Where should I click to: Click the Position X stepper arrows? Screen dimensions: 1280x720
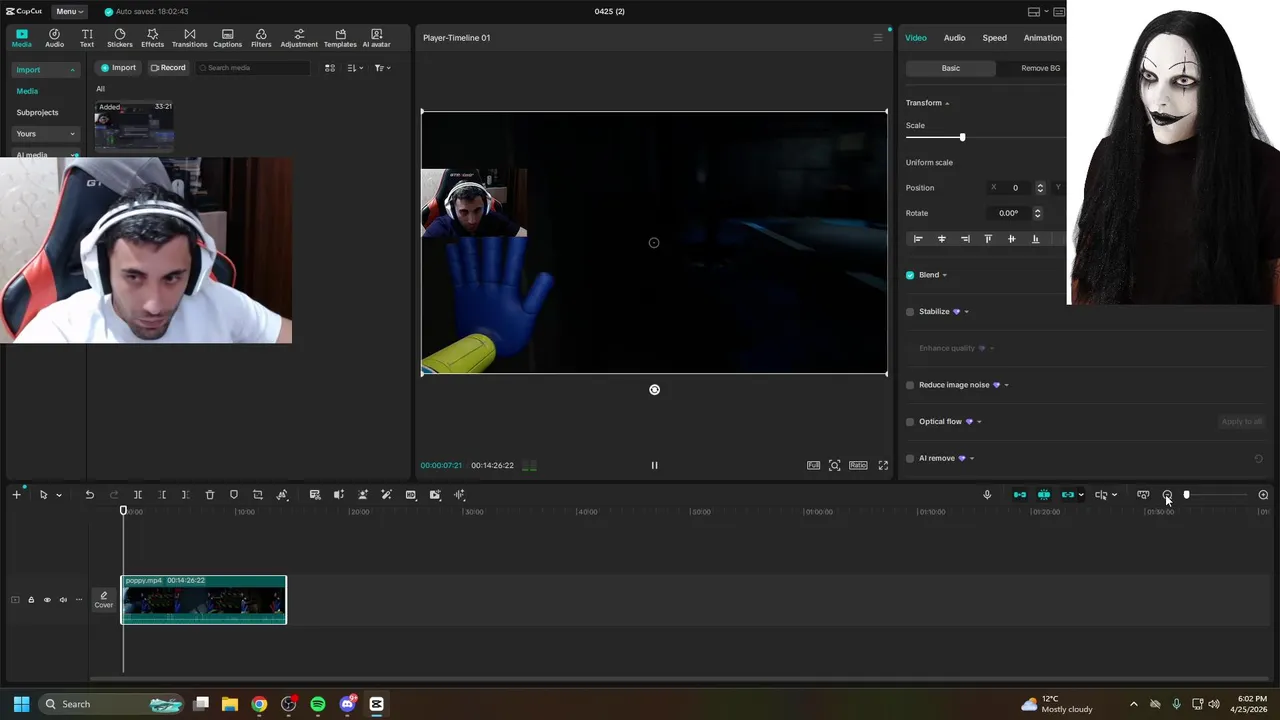pyautogui.click(x=1040, y=188)
